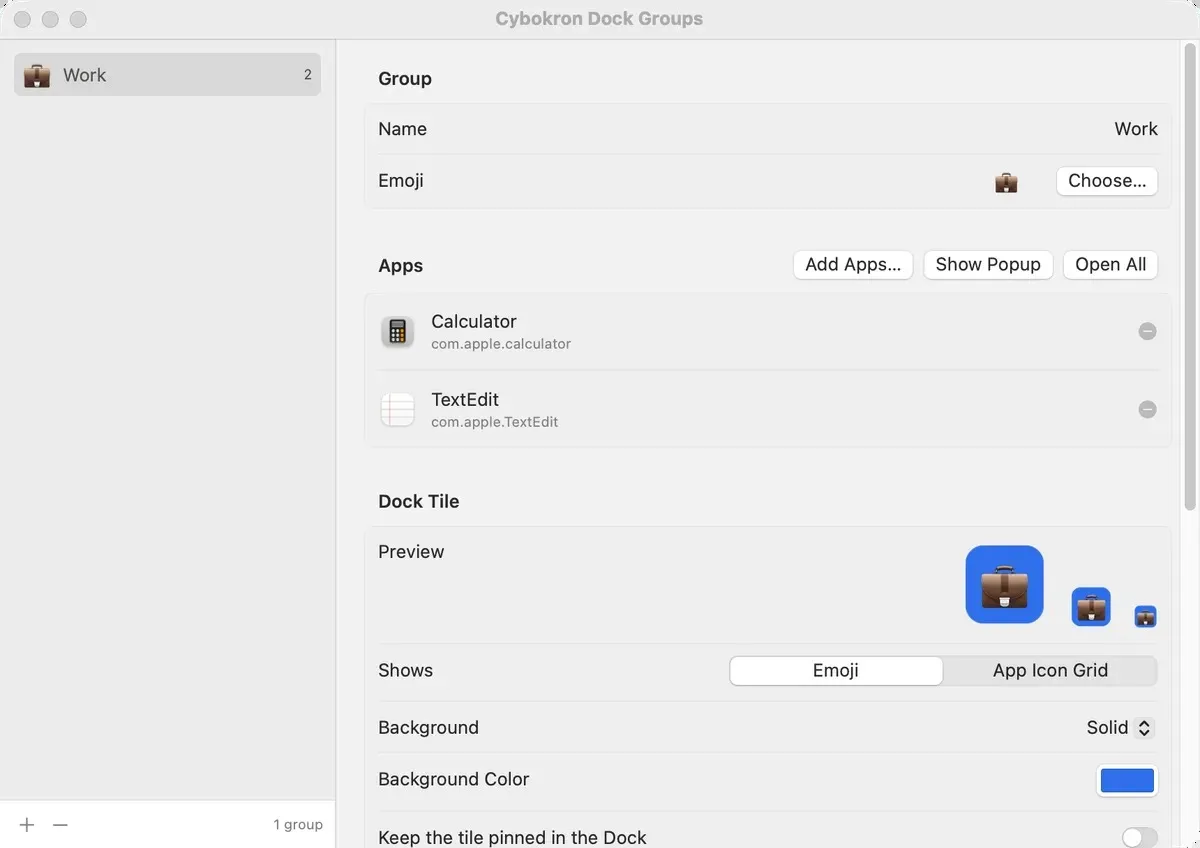Image resolution: width=1200 pixels, height=848 pixels.
Task: Click the largest dock tile preview
Action: 1005,584
